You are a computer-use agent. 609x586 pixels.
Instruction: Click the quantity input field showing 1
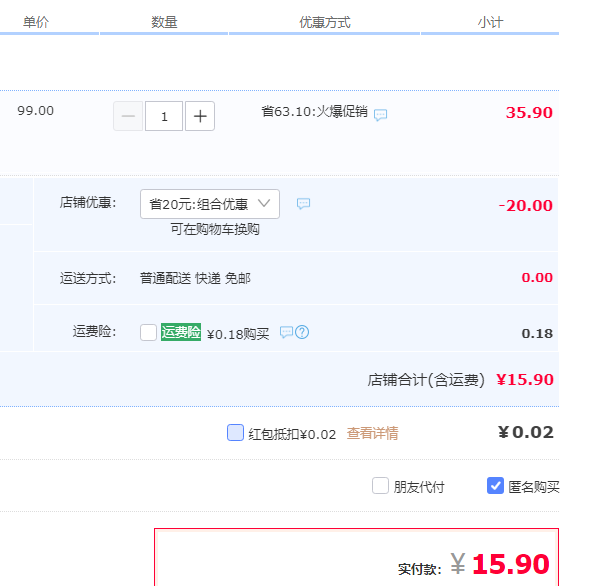[164, 116]
